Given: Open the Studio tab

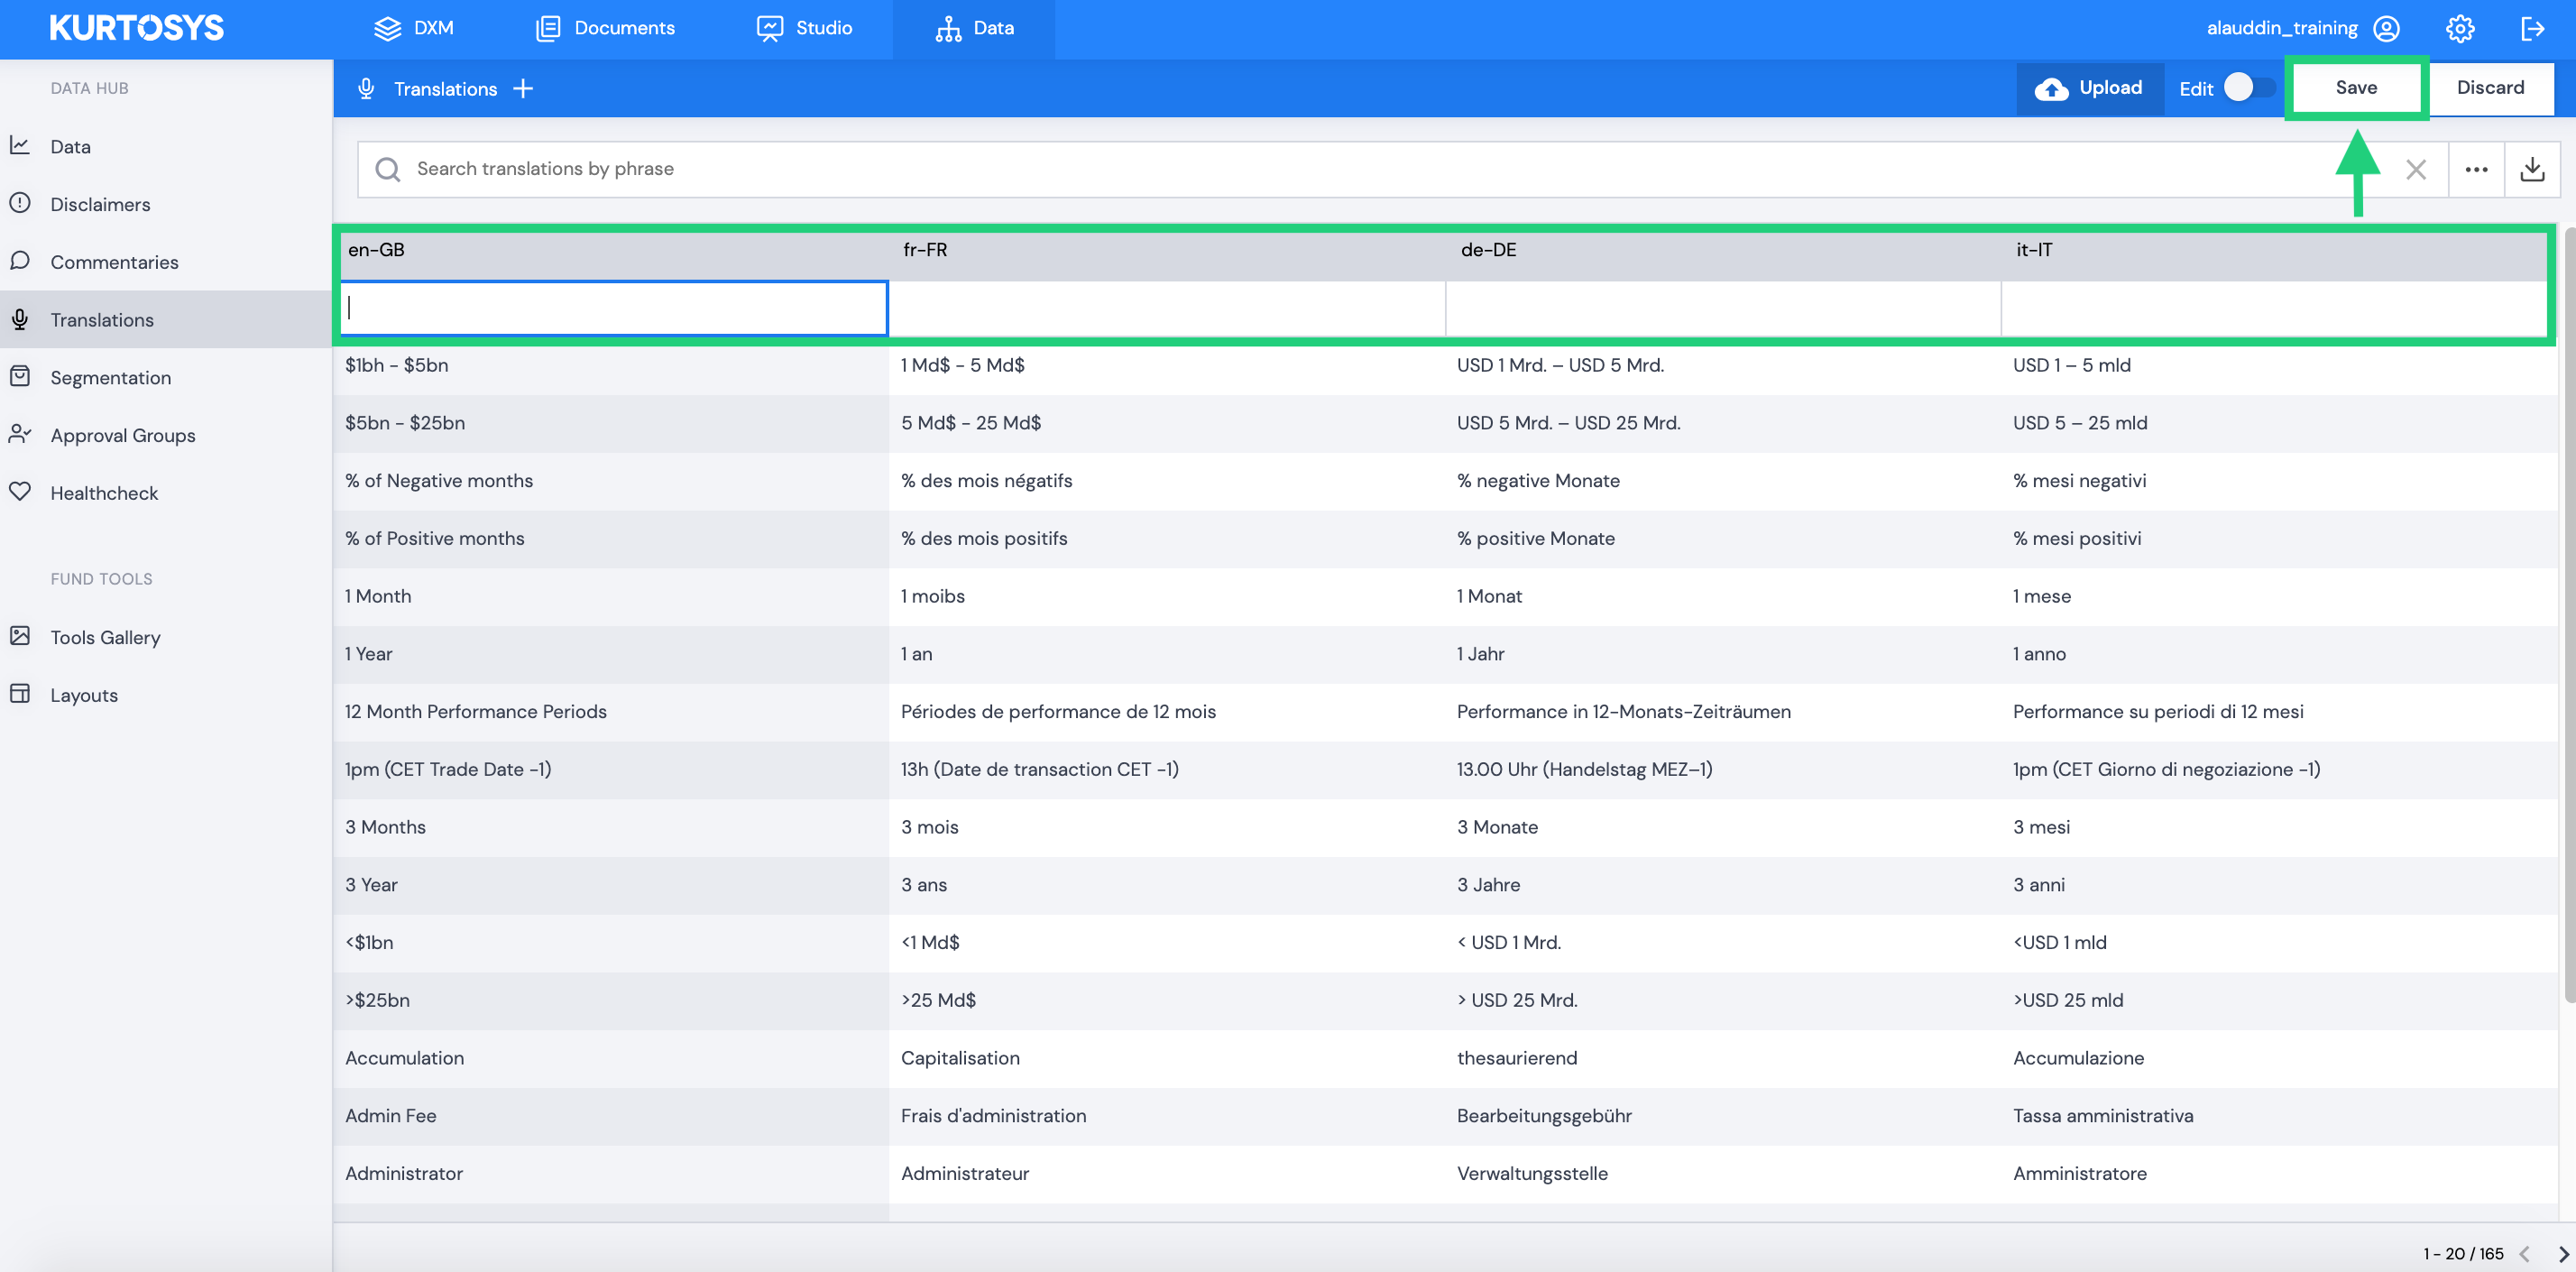Looking at the screenshot, I should pyautogui.click(x=804, y=28).
